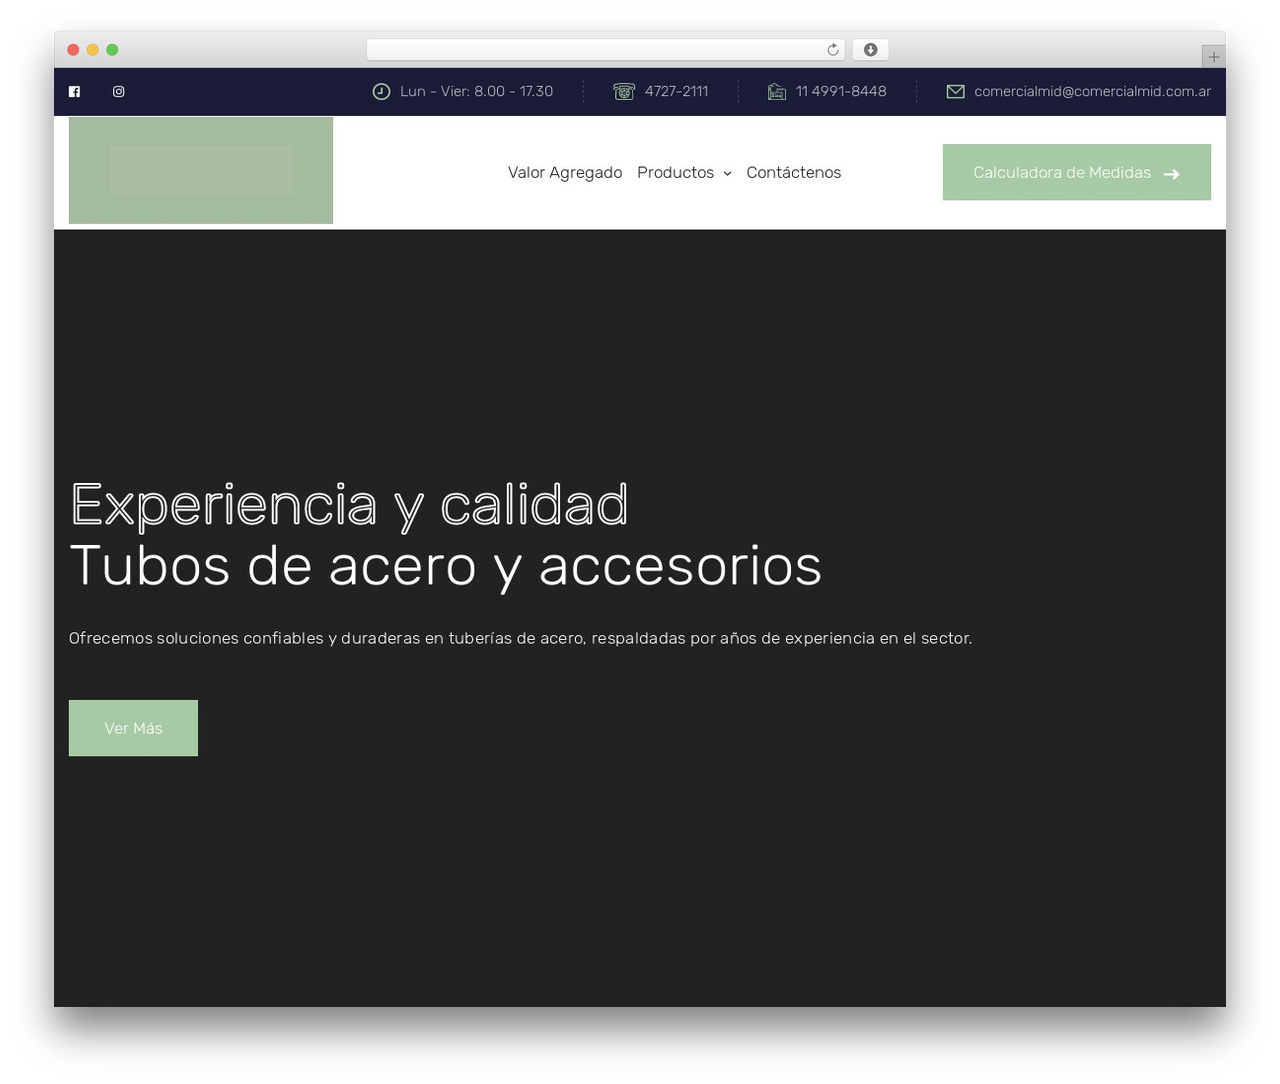Click the Calculadora de Medidas button
Screen dimensions: 1280x1084
pos(1077,172)
